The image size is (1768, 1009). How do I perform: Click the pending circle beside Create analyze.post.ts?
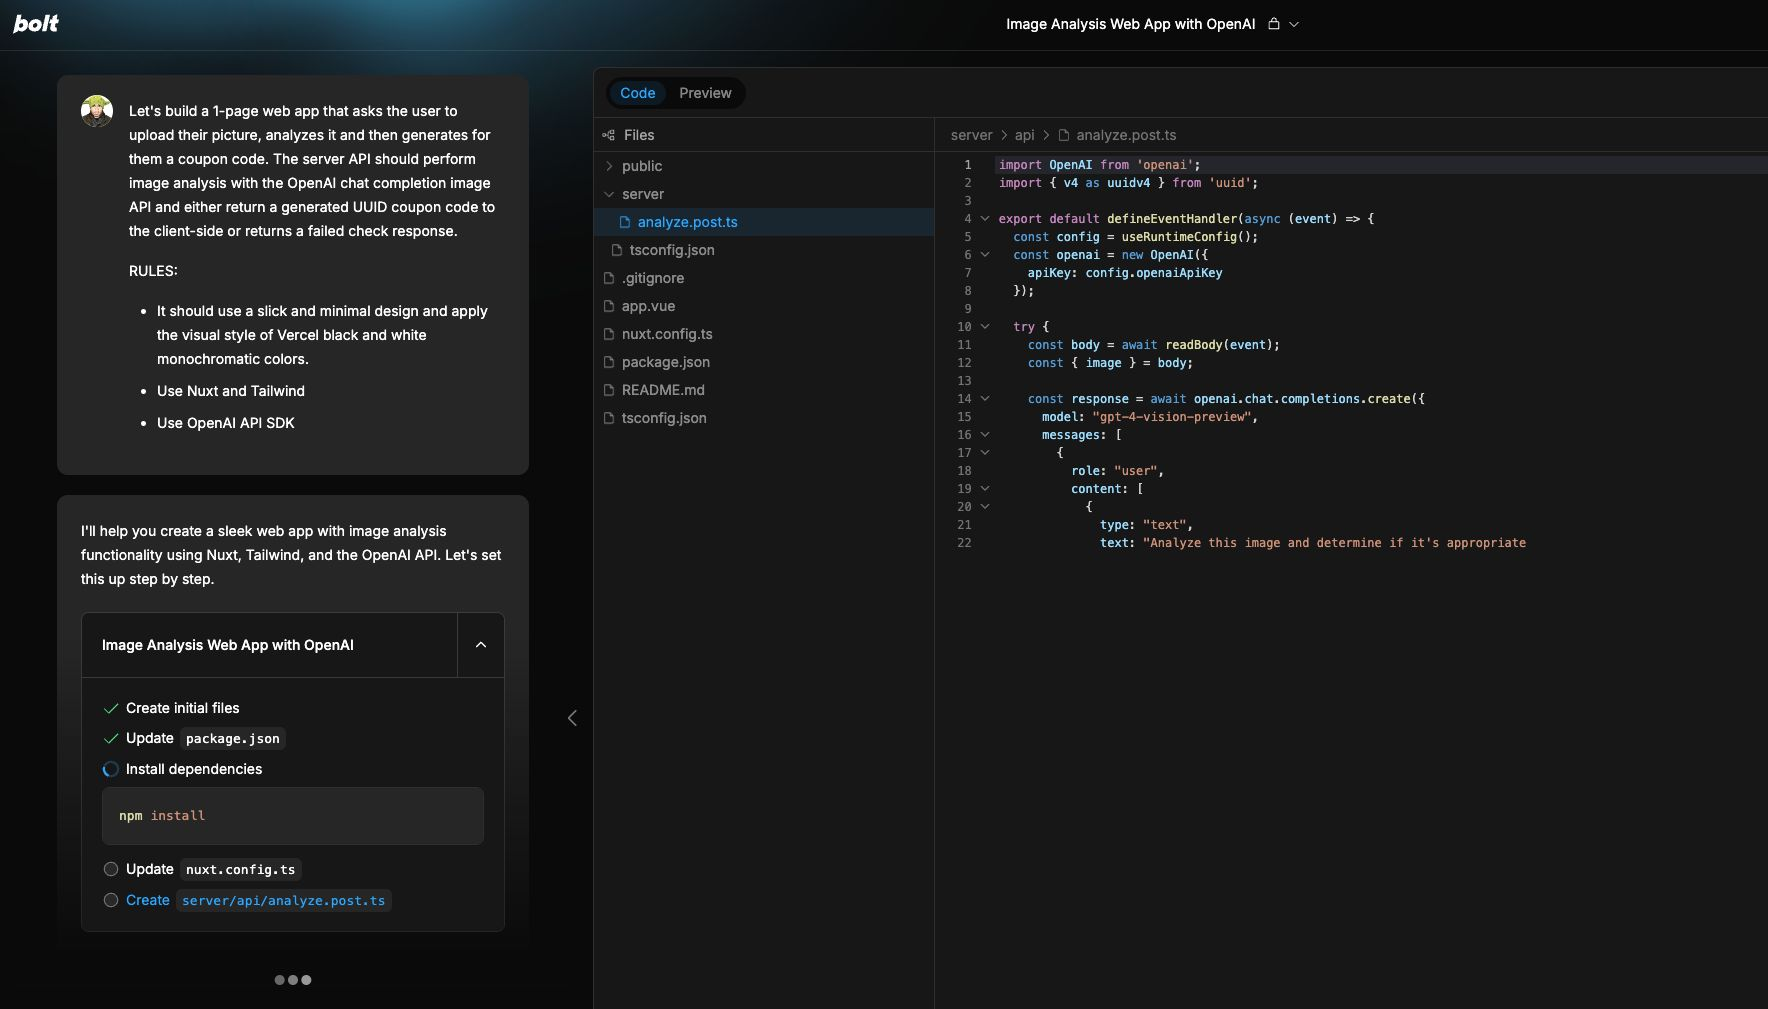tap(111, 900)
